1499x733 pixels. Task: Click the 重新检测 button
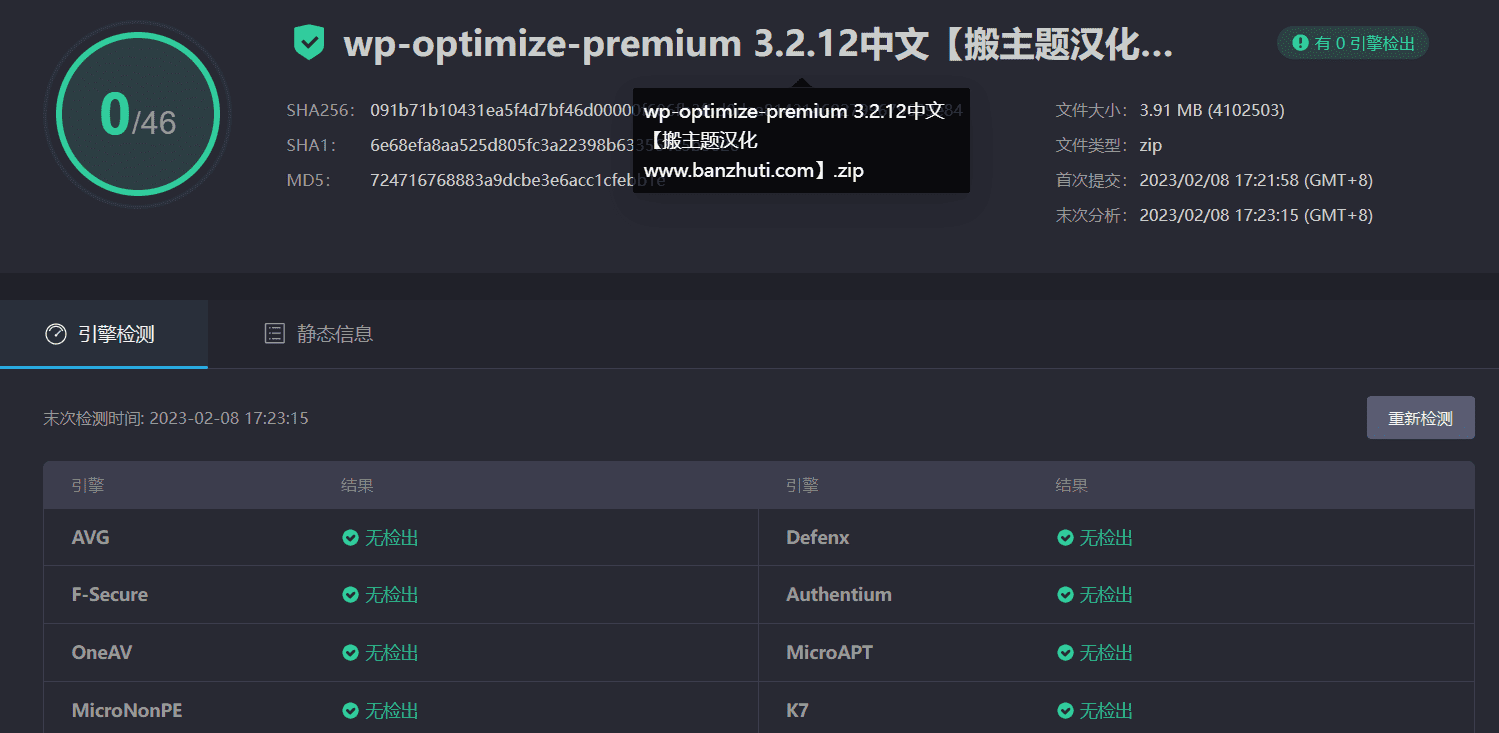(x=1420, y=418)
